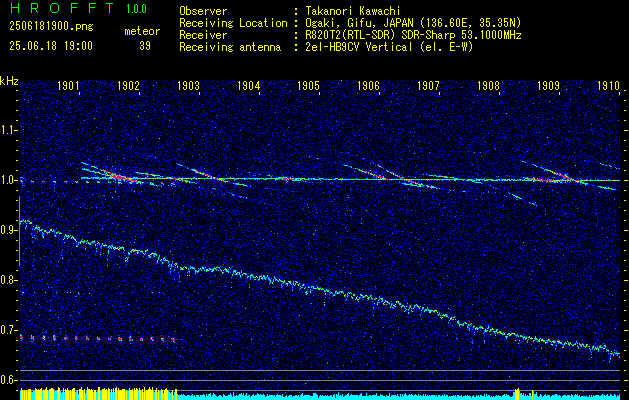
Task: Click time axis marker 1908
Action: click(x=488, y=86)
